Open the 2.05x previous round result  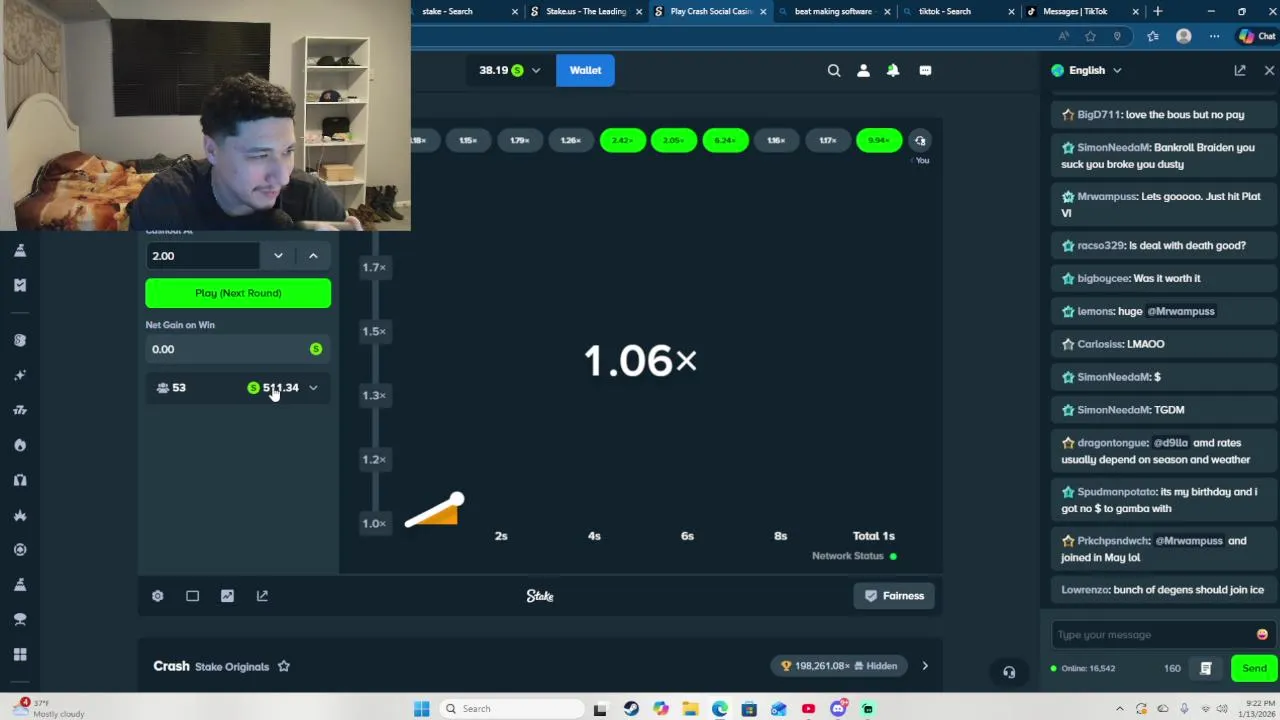674,141
